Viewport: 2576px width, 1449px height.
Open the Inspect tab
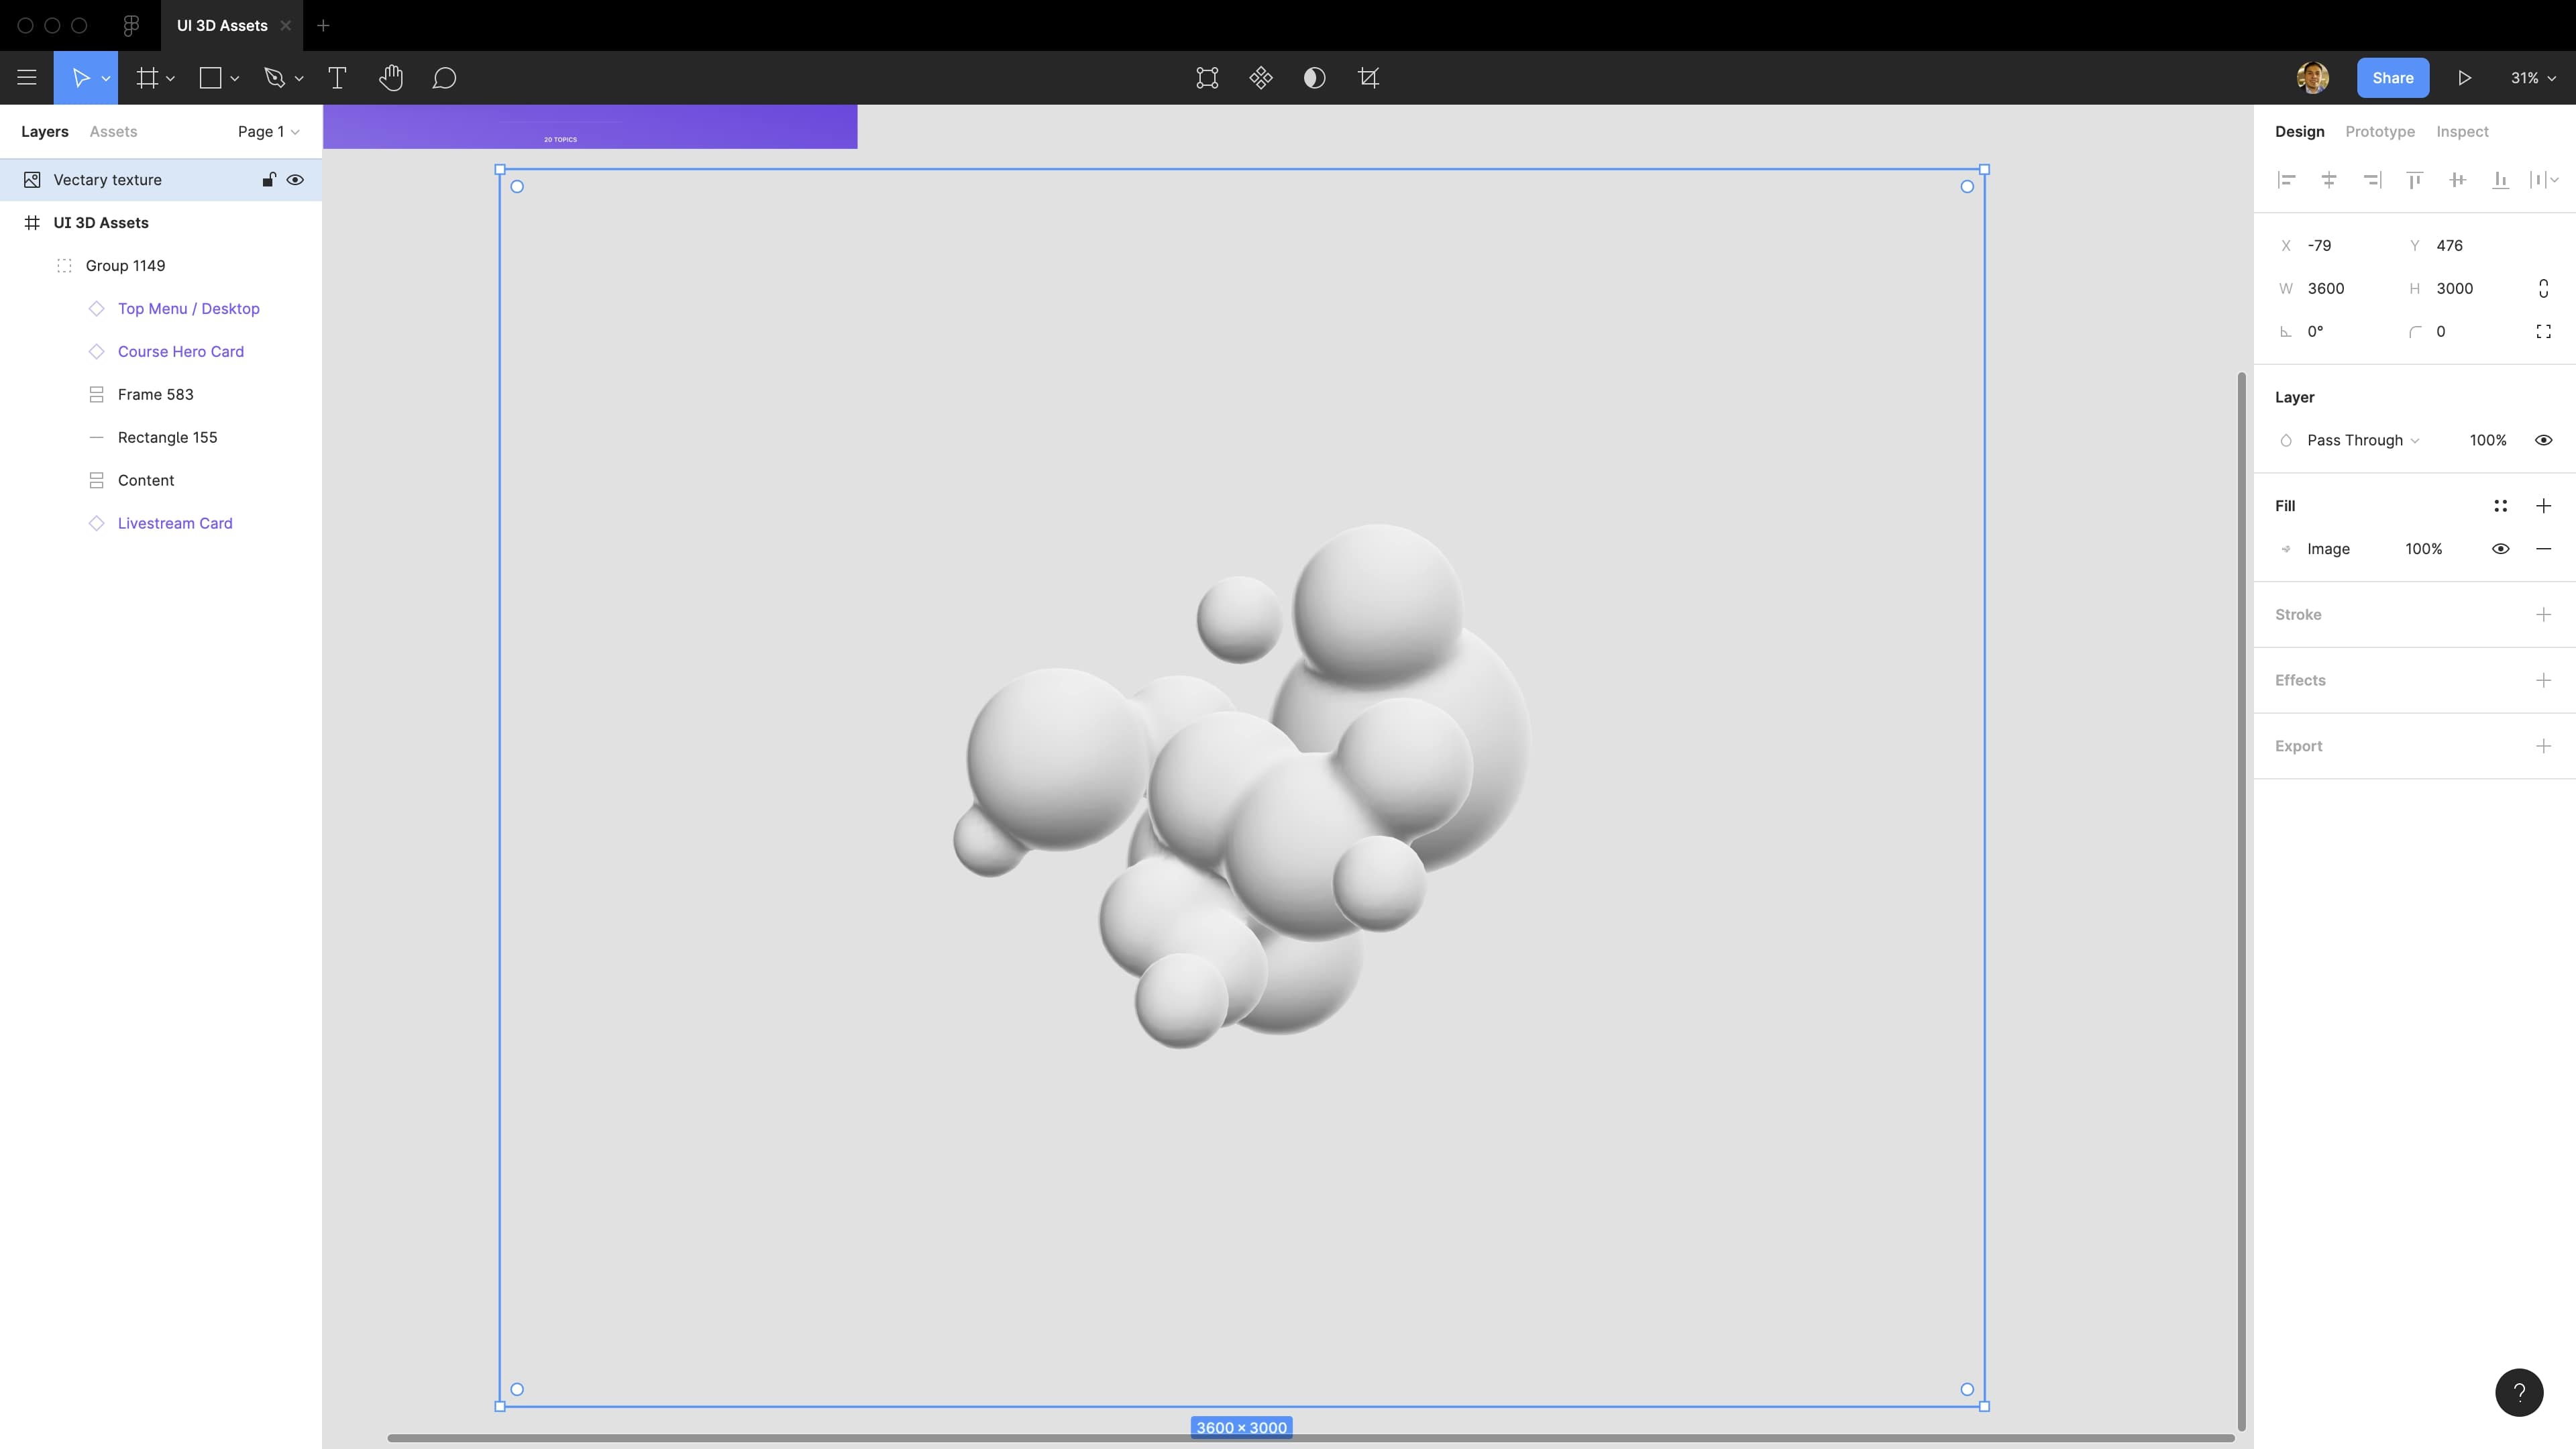2462,131
